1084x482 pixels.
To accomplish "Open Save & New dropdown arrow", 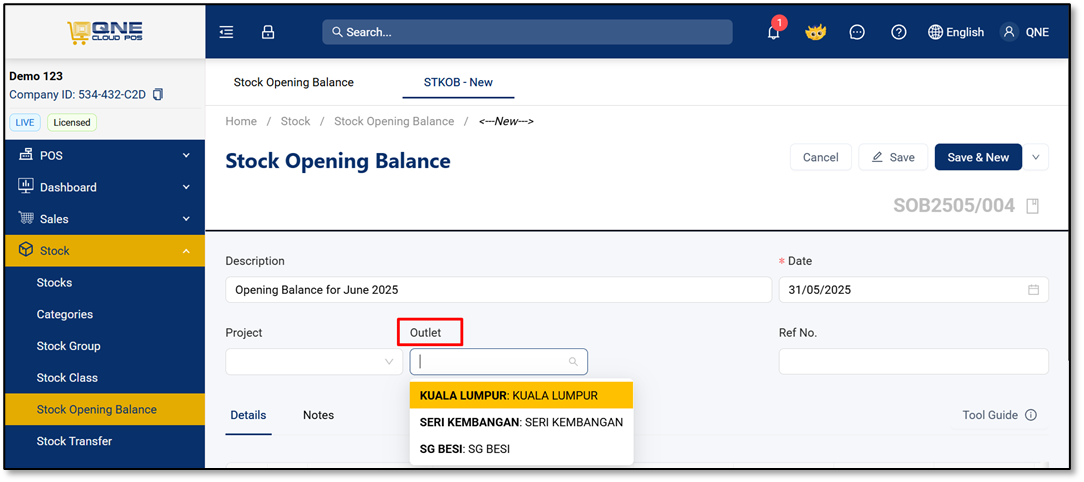I will tap(1036, 157).
